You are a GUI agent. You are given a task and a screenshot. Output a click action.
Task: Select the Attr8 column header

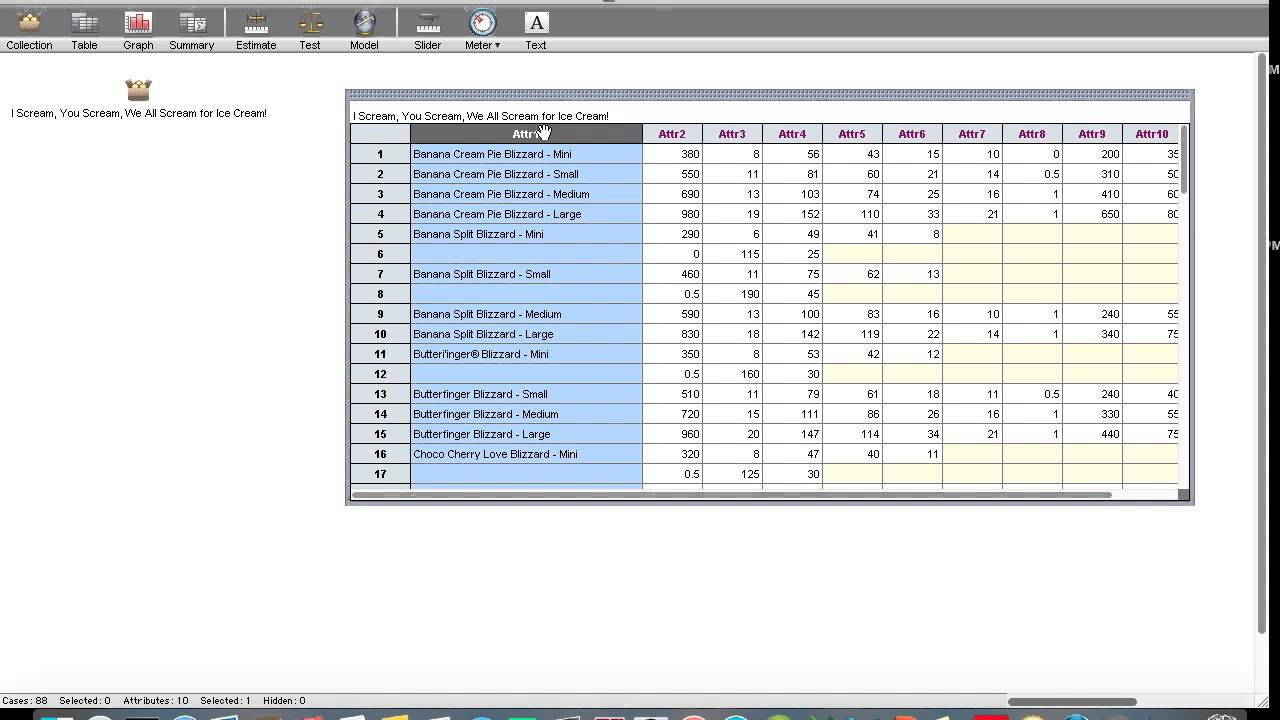[1032, 134]
